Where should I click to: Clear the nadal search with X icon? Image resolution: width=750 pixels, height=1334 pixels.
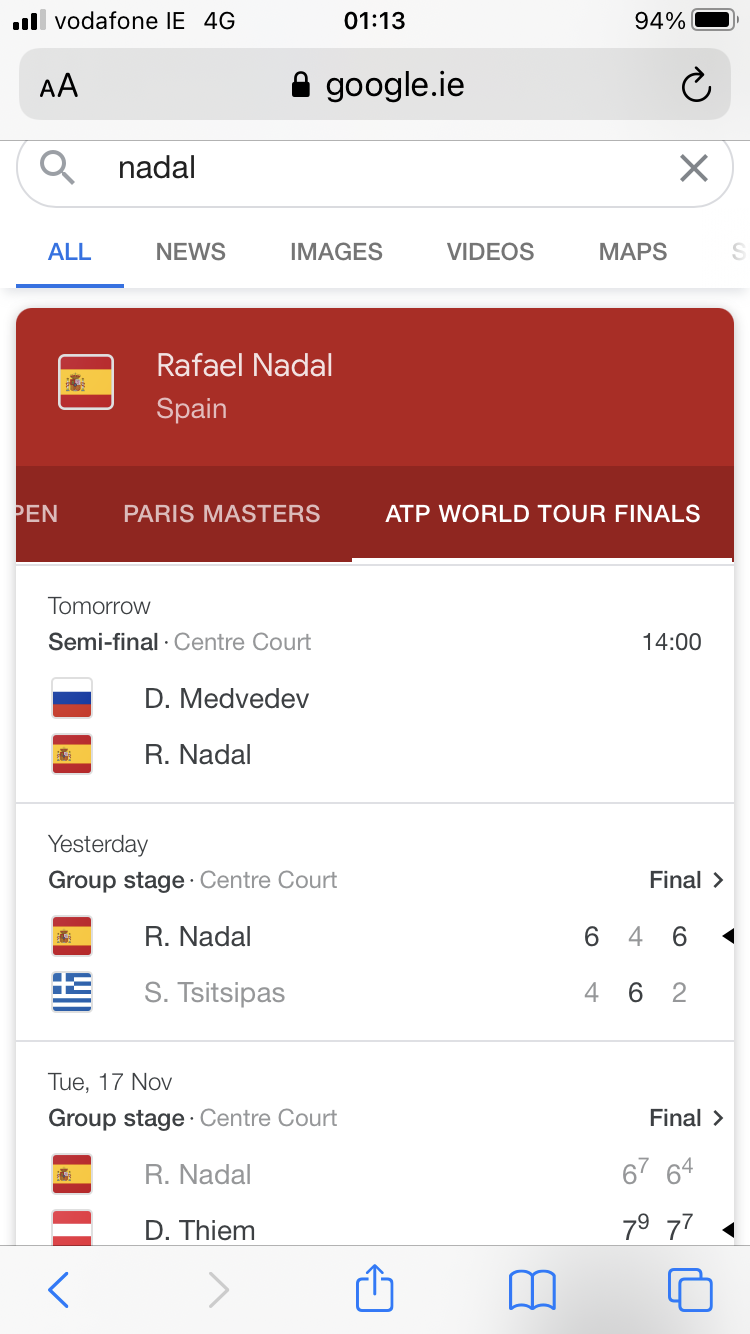click(694, 168)
